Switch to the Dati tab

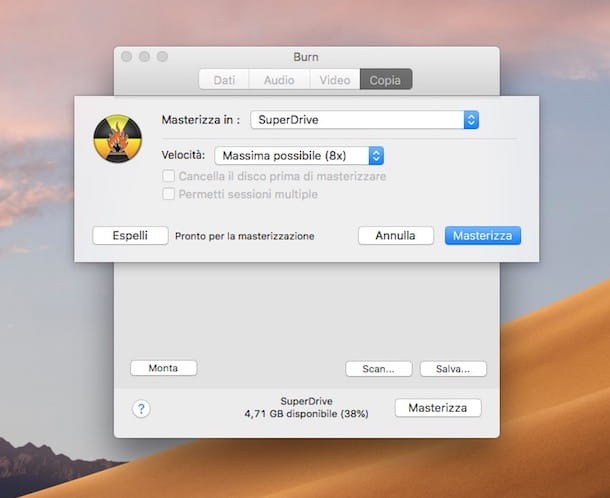point(224,80)
